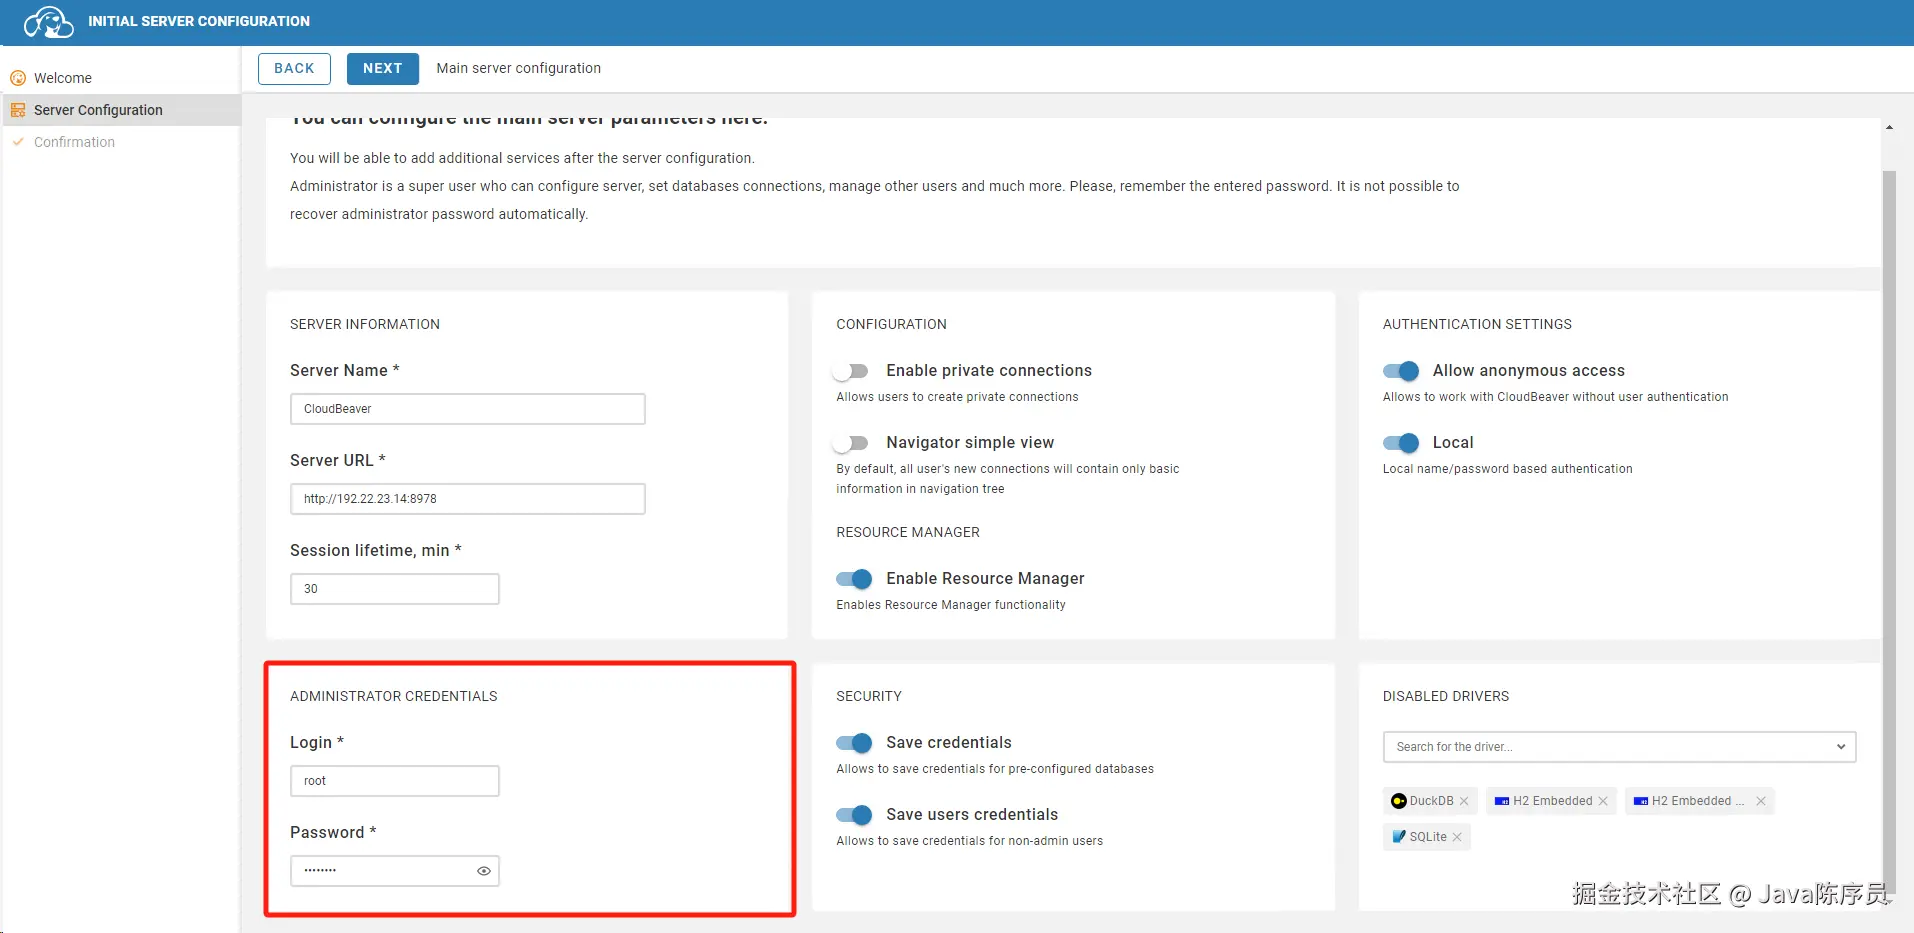The height and width of the screenshot is (933, 1914).
Task: Toggle Allow anonymous access switch
Action: click(1401, 371)
